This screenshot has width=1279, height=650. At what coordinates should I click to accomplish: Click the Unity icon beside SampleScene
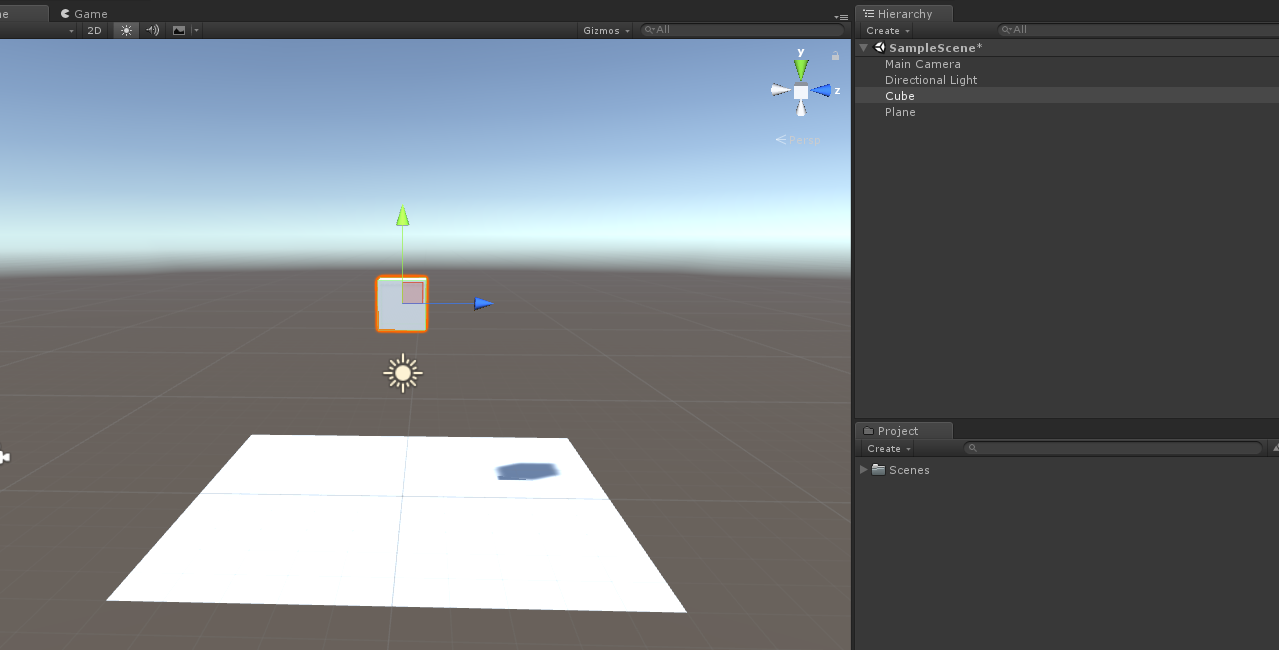(x=879, y=47)
